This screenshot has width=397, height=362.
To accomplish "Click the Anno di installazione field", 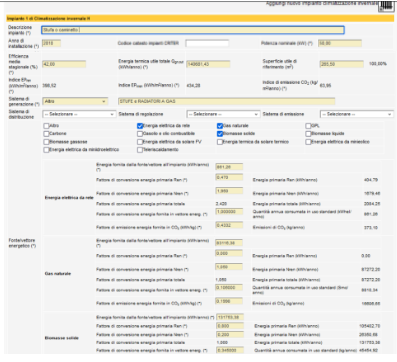I will tap(51, 43).
